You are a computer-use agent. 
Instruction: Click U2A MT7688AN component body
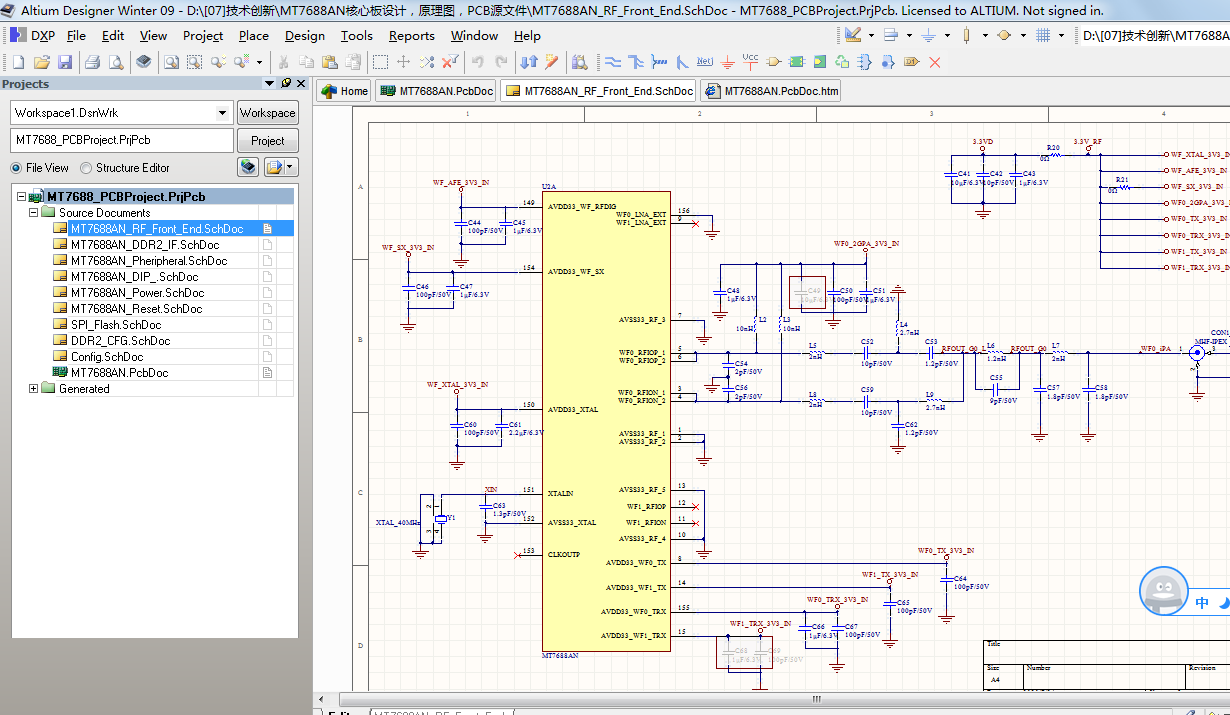[x=606, y=420]
